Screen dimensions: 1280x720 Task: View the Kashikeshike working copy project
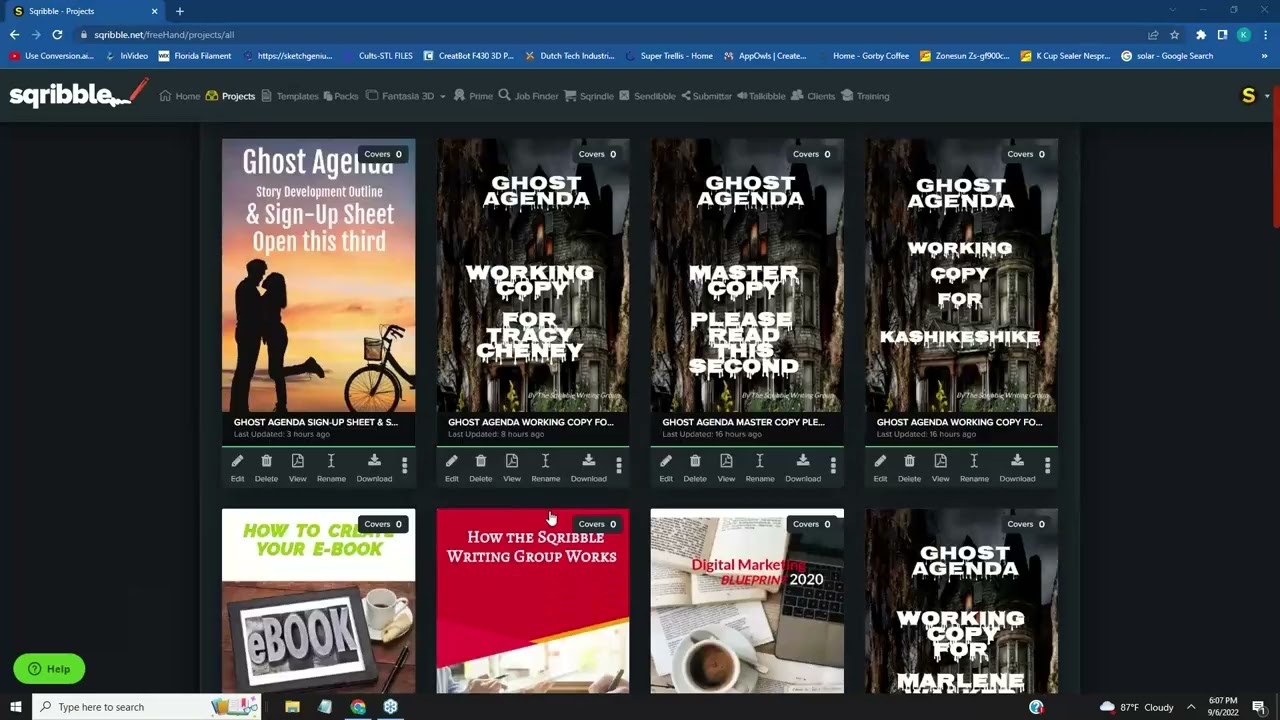(939, 467)
